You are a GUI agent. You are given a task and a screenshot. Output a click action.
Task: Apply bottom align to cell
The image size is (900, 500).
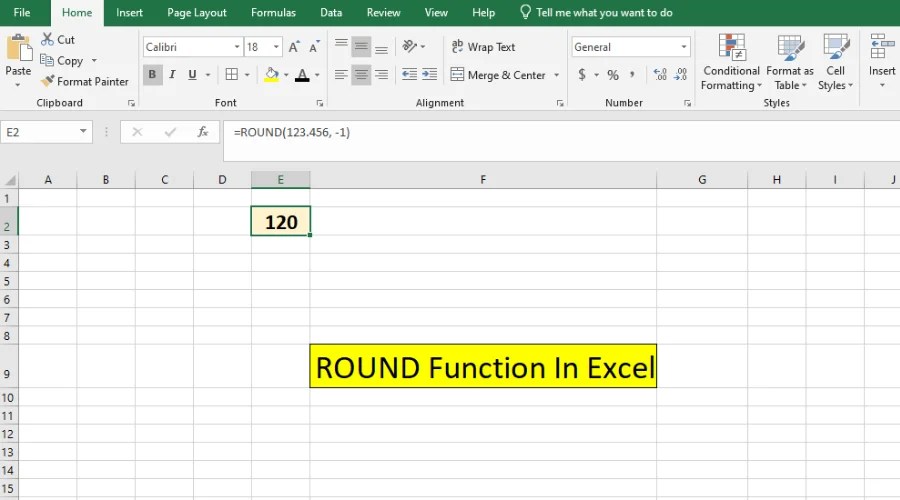(381, 47)
